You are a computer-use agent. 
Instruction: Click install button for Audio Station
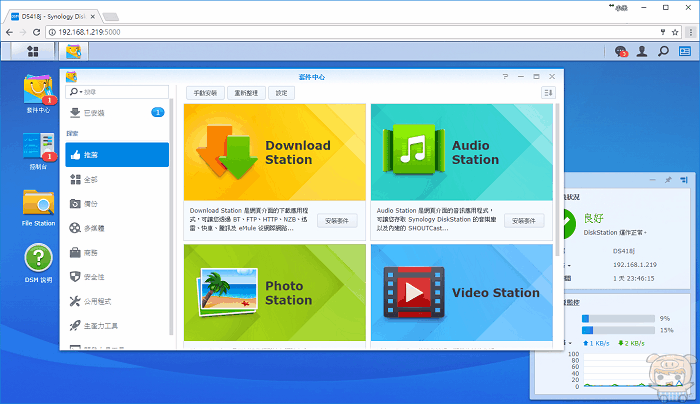tap(524, 221)
